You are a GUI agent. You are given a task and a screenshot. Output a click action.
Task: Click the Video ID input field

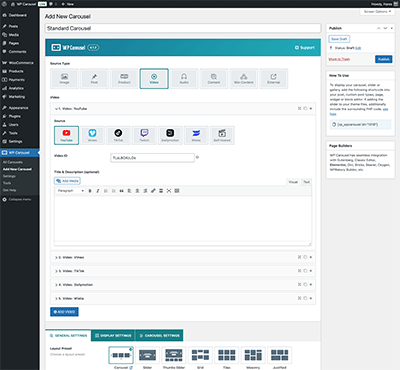tap(152, 158)
